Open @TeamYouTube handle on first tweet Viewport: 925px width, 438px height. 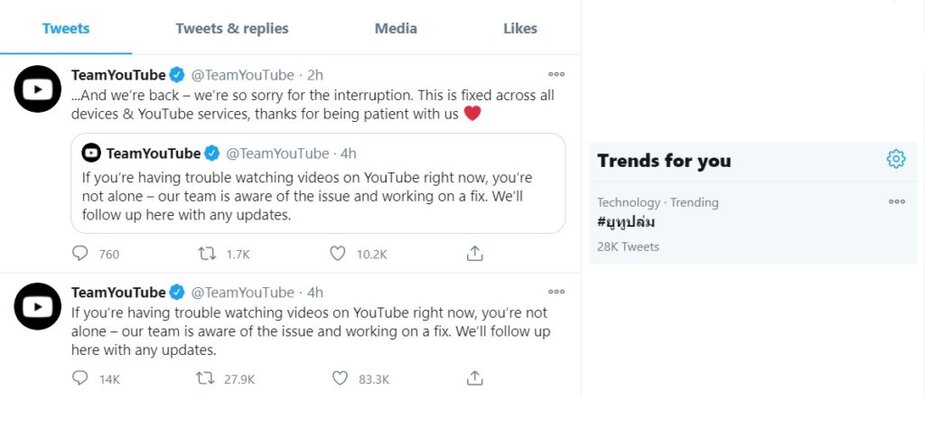tap(242, 75)
